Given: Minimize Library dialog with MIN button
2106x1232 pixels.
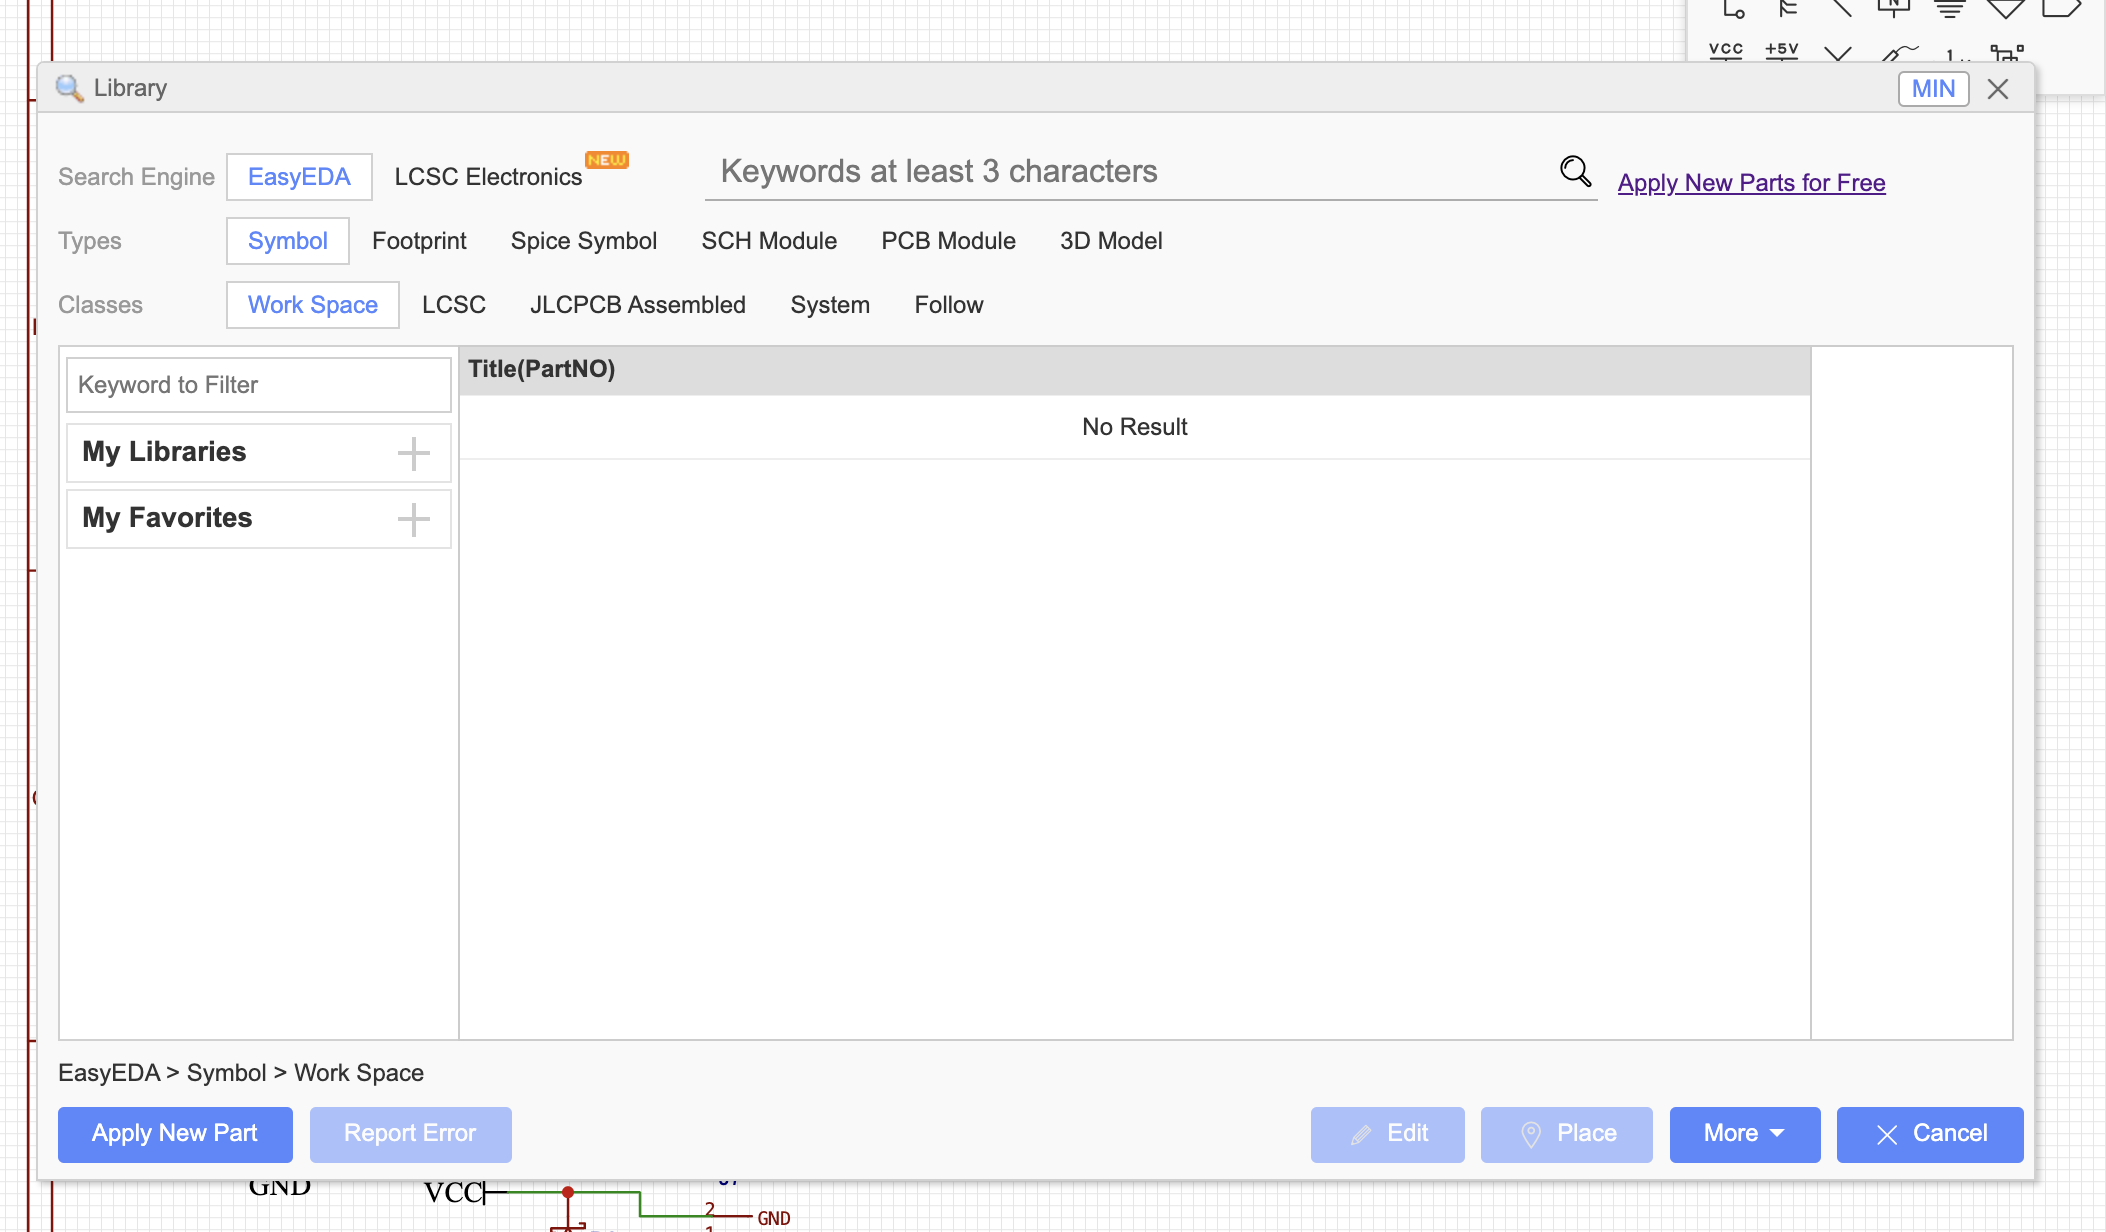Looking at the screenshot, I should tap(1933, 89).
